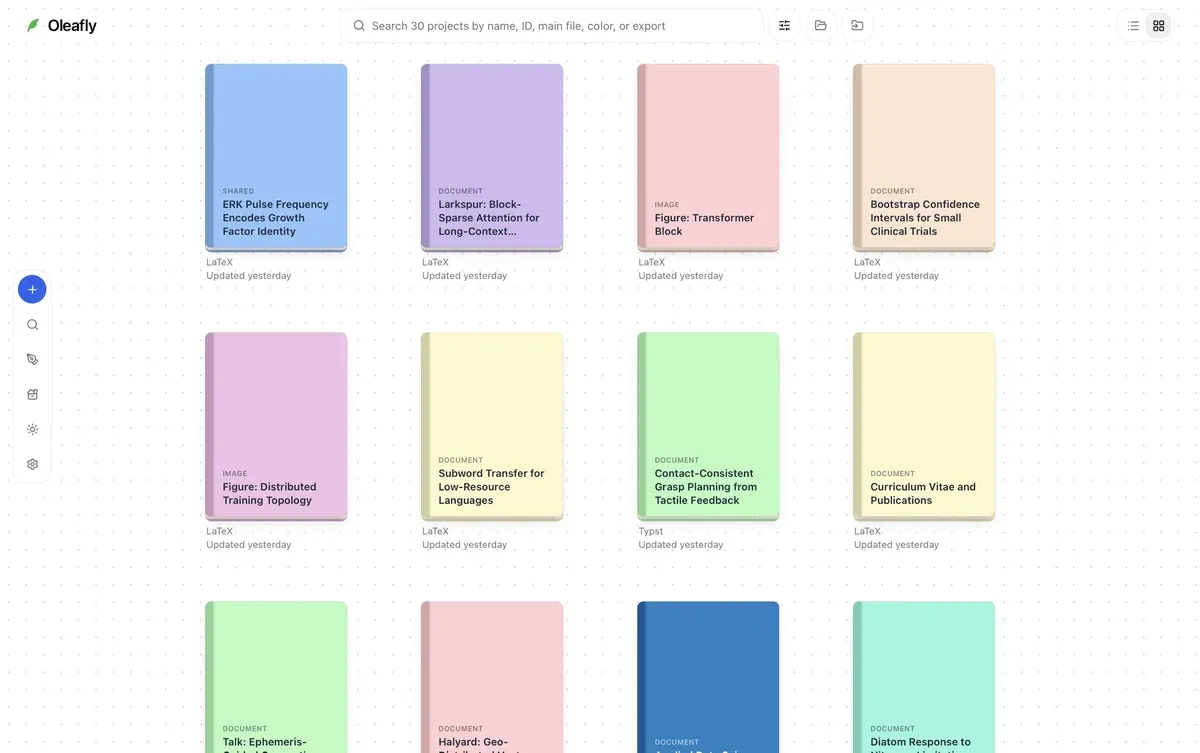Click the Oleafly brand name text
Viewport: 1200px width, 753px height.
point(72,26)
